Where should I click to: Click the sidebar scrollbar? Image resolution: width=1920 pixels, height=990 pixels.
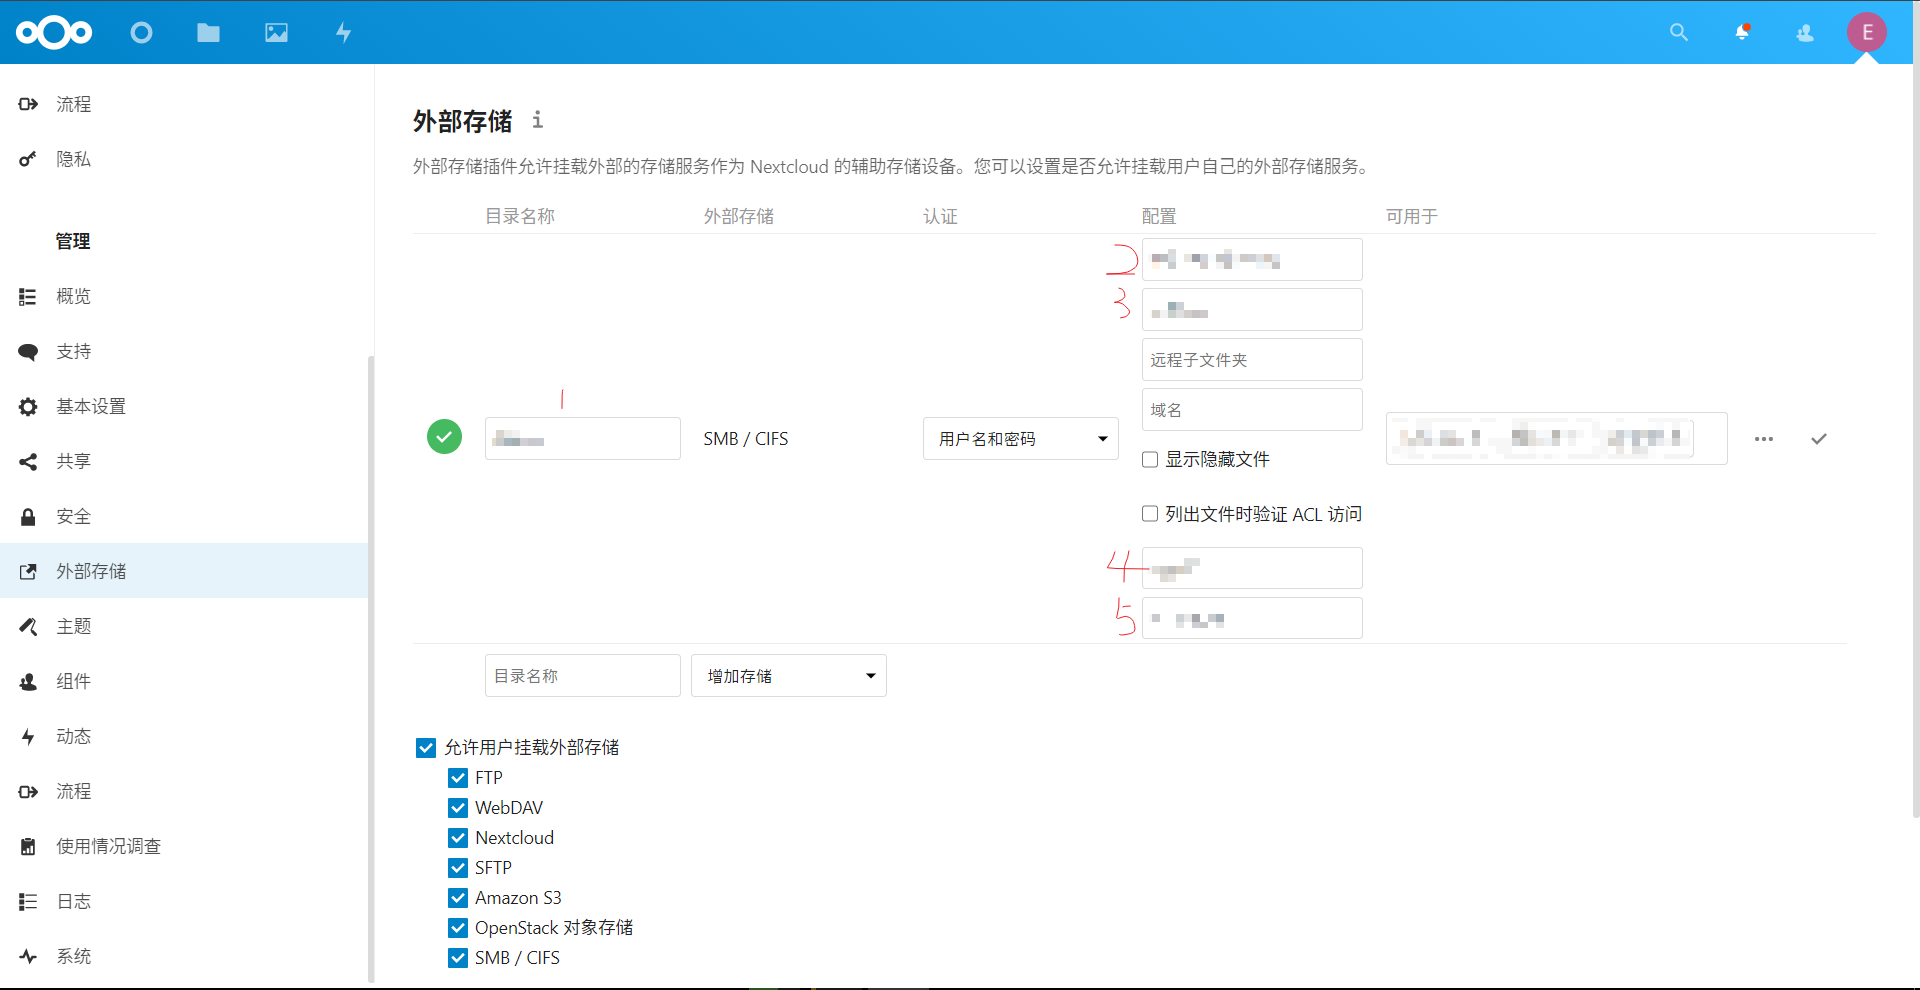pyautogui.click(x=371, y=670)
